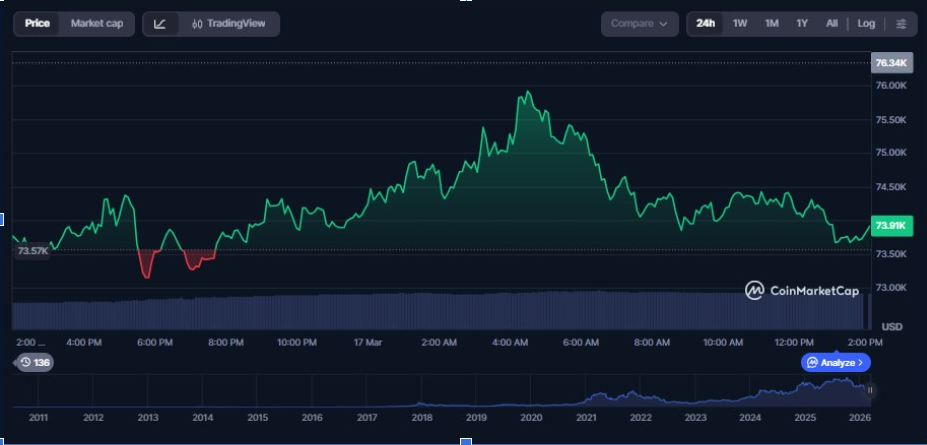
Task: Select the 1M time range
Action: (772, 24)
